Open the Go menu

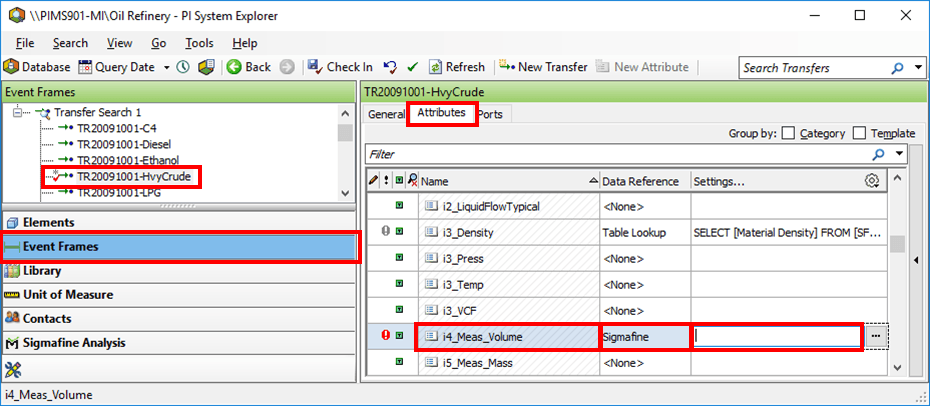pyautogui.click(x=158, y=43)
